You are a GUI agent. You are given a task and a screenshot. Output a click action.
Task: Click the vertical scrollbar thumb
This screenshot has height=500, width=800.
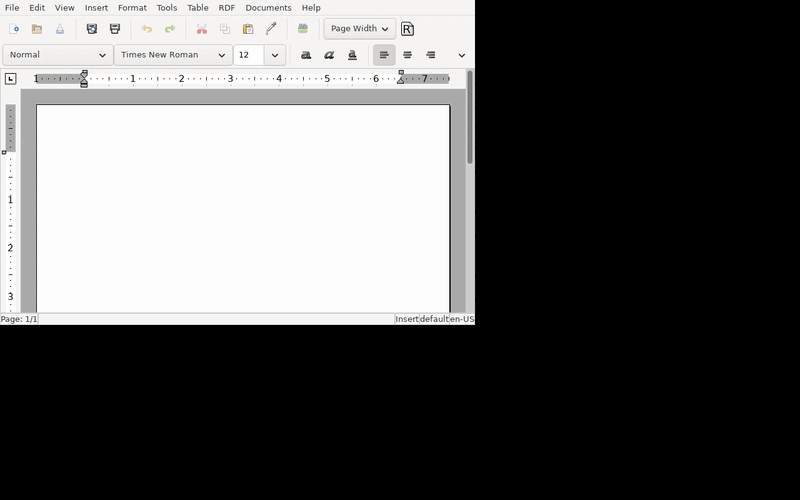[470, 117]
